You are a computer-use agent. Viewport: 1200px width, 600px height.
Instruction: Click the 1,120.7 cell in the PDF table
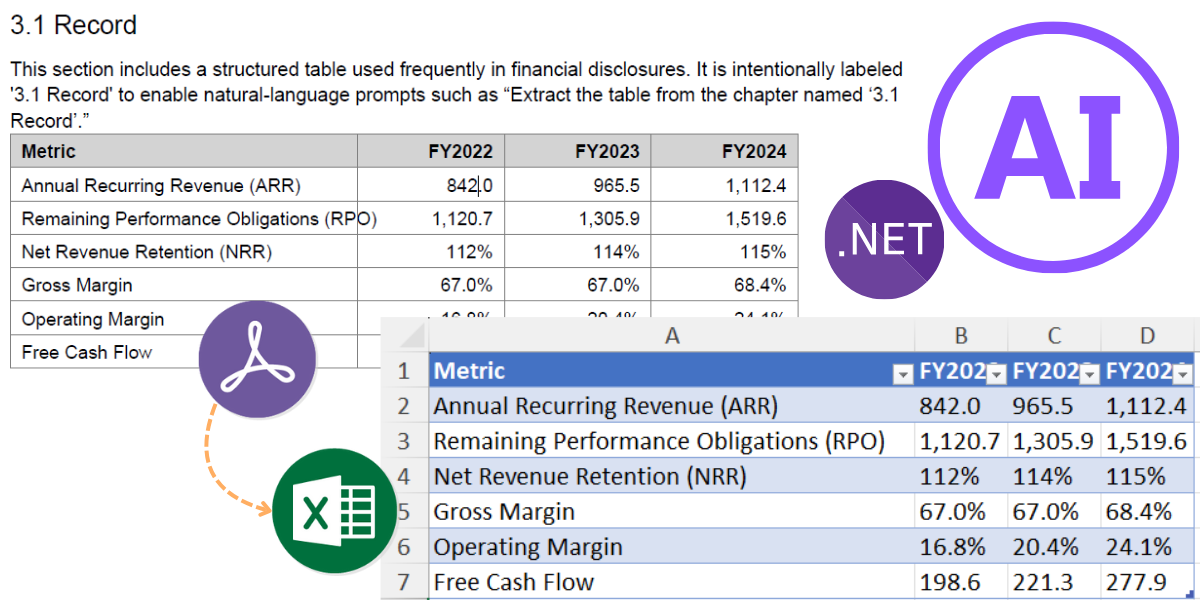click(x=431, y=218)
